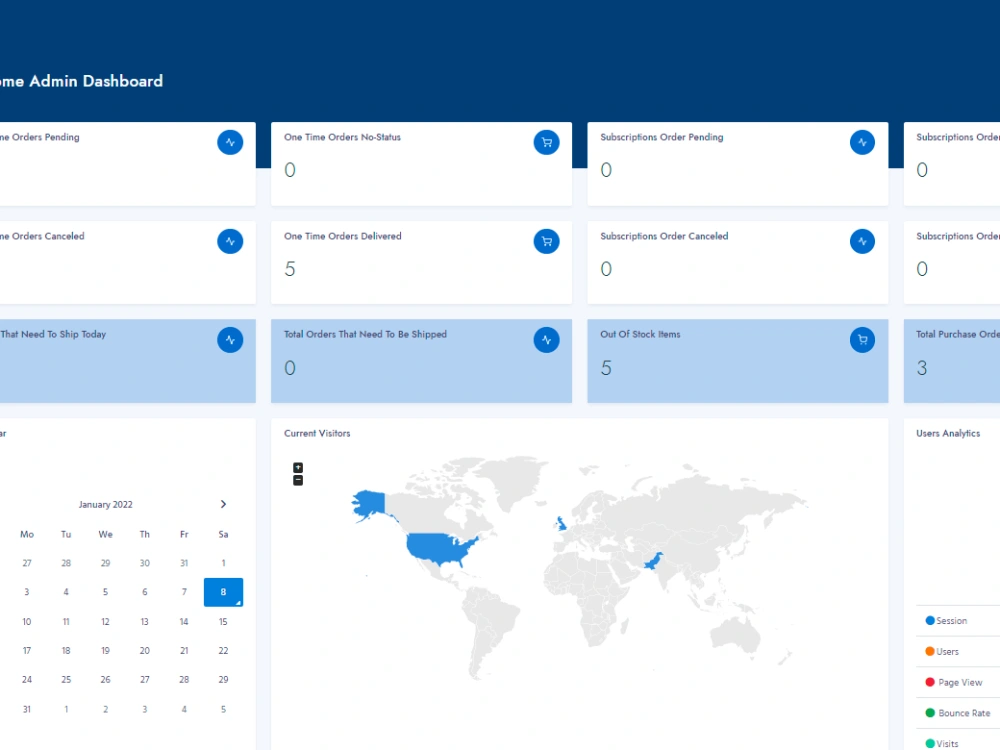Click the January 2022 month header
The height and width of the screenshot is (750, 1000).
click(x=105, y=504)
